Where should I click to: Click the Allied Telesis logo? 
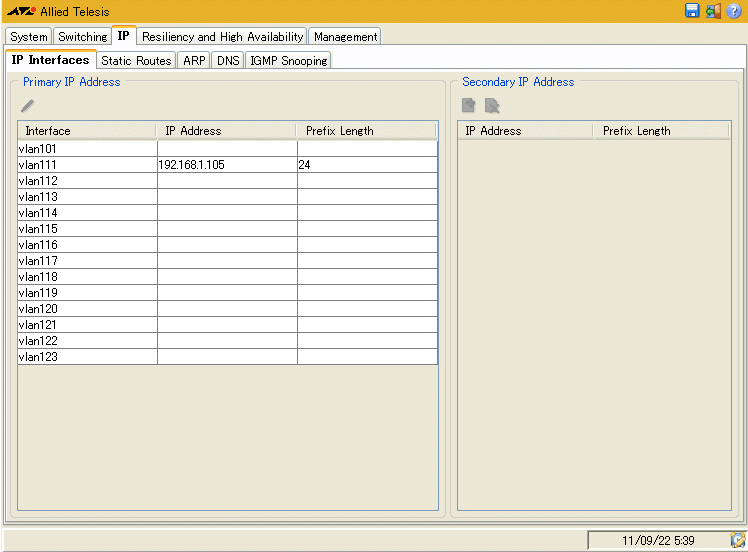pos(58,11)
